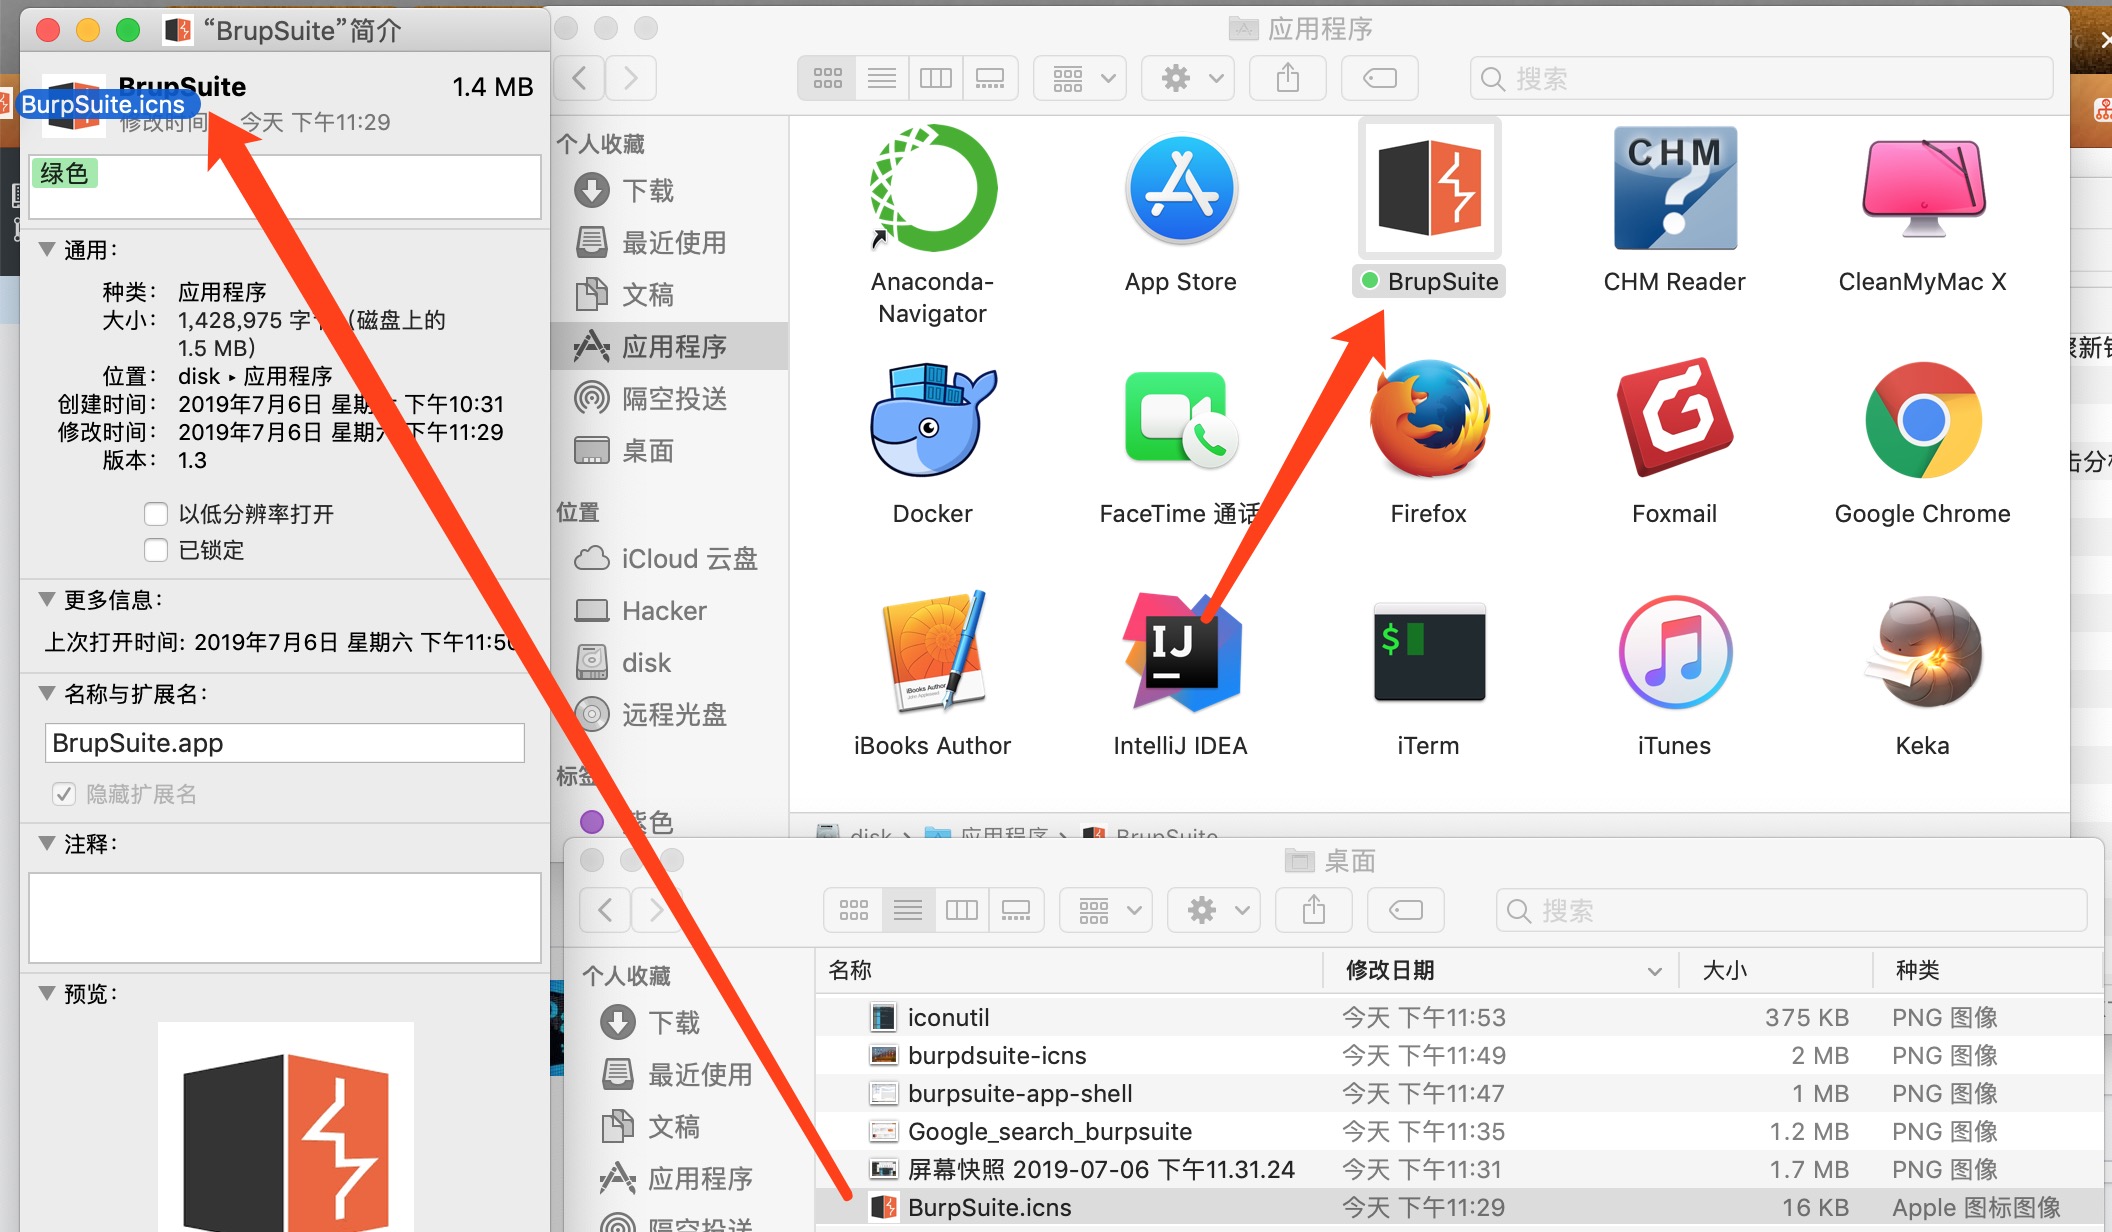
Task: Click the purple tag color dot
Action: click(x=592, y=822)
